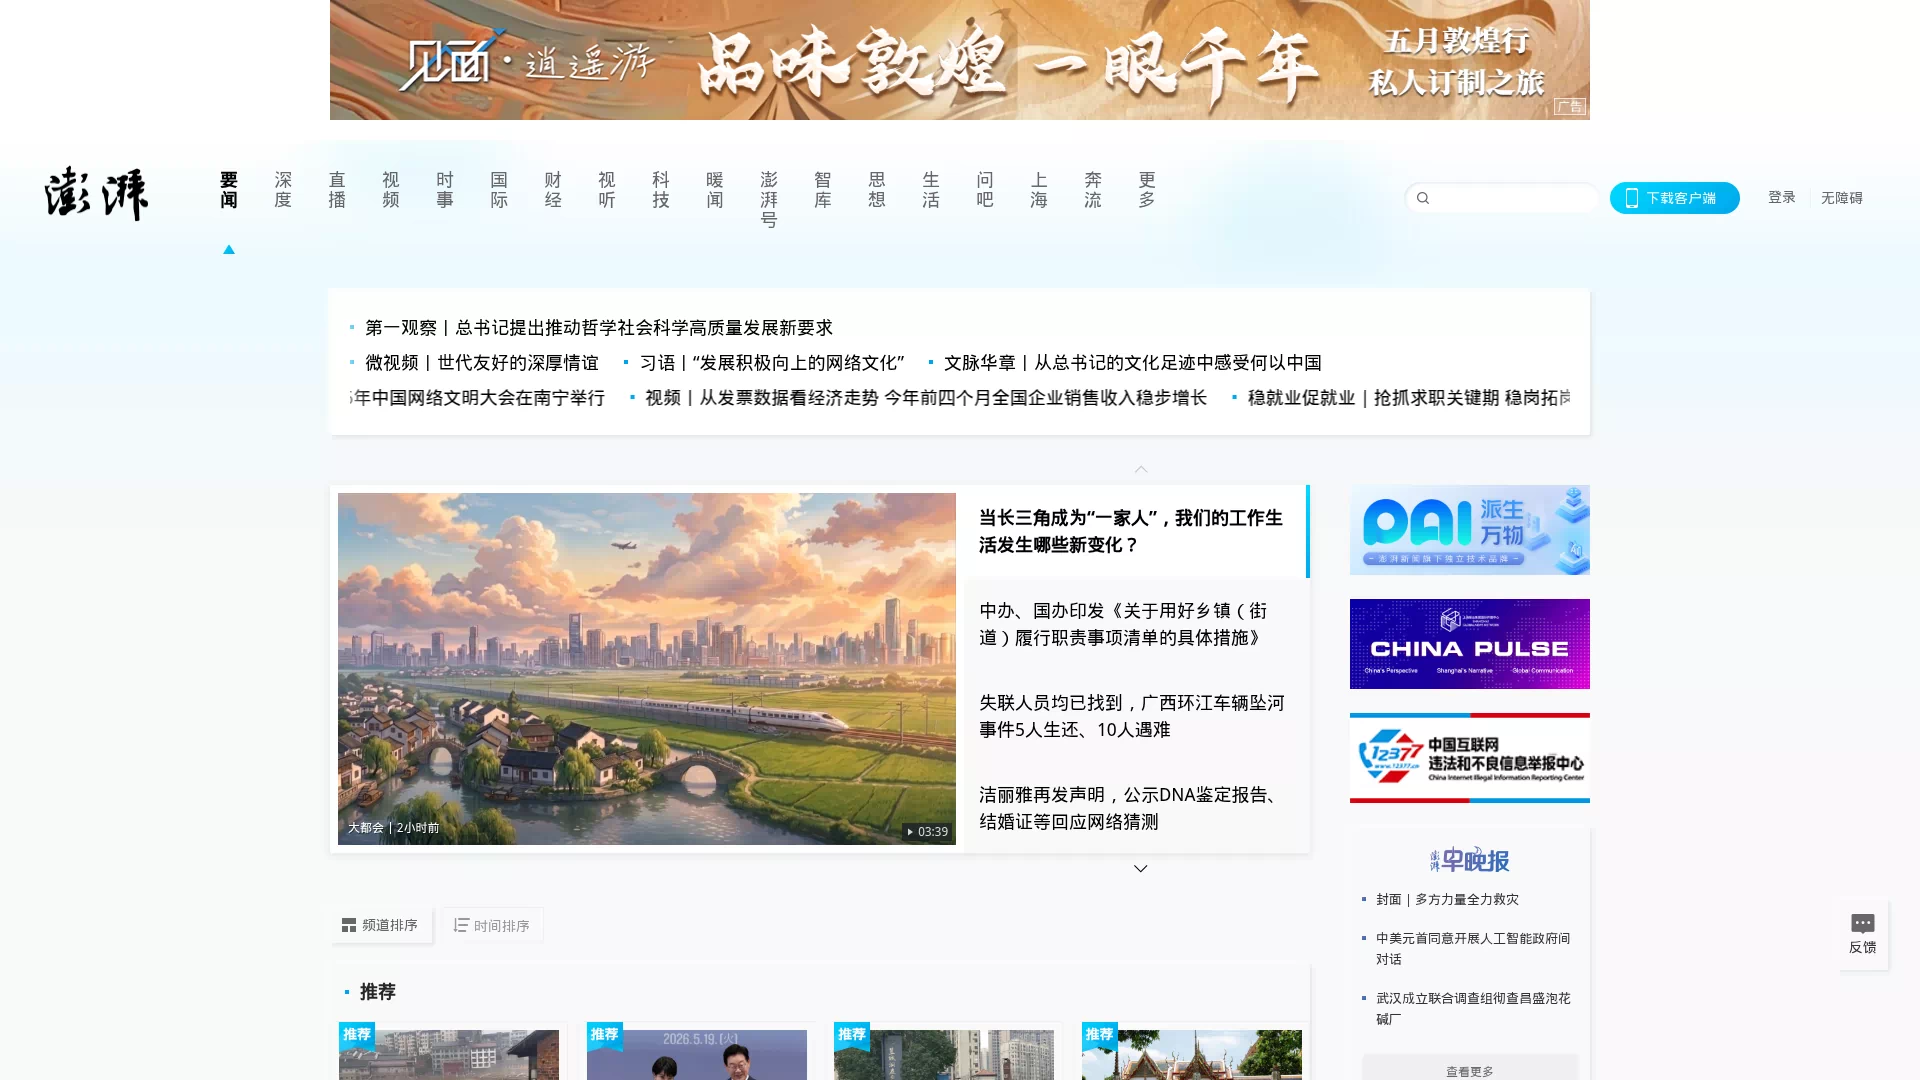Open the 微视频 世代友好的深厚情谊 headline
The height and width of the screenshot is (1080, 1920).
click(x=481, y=363)
